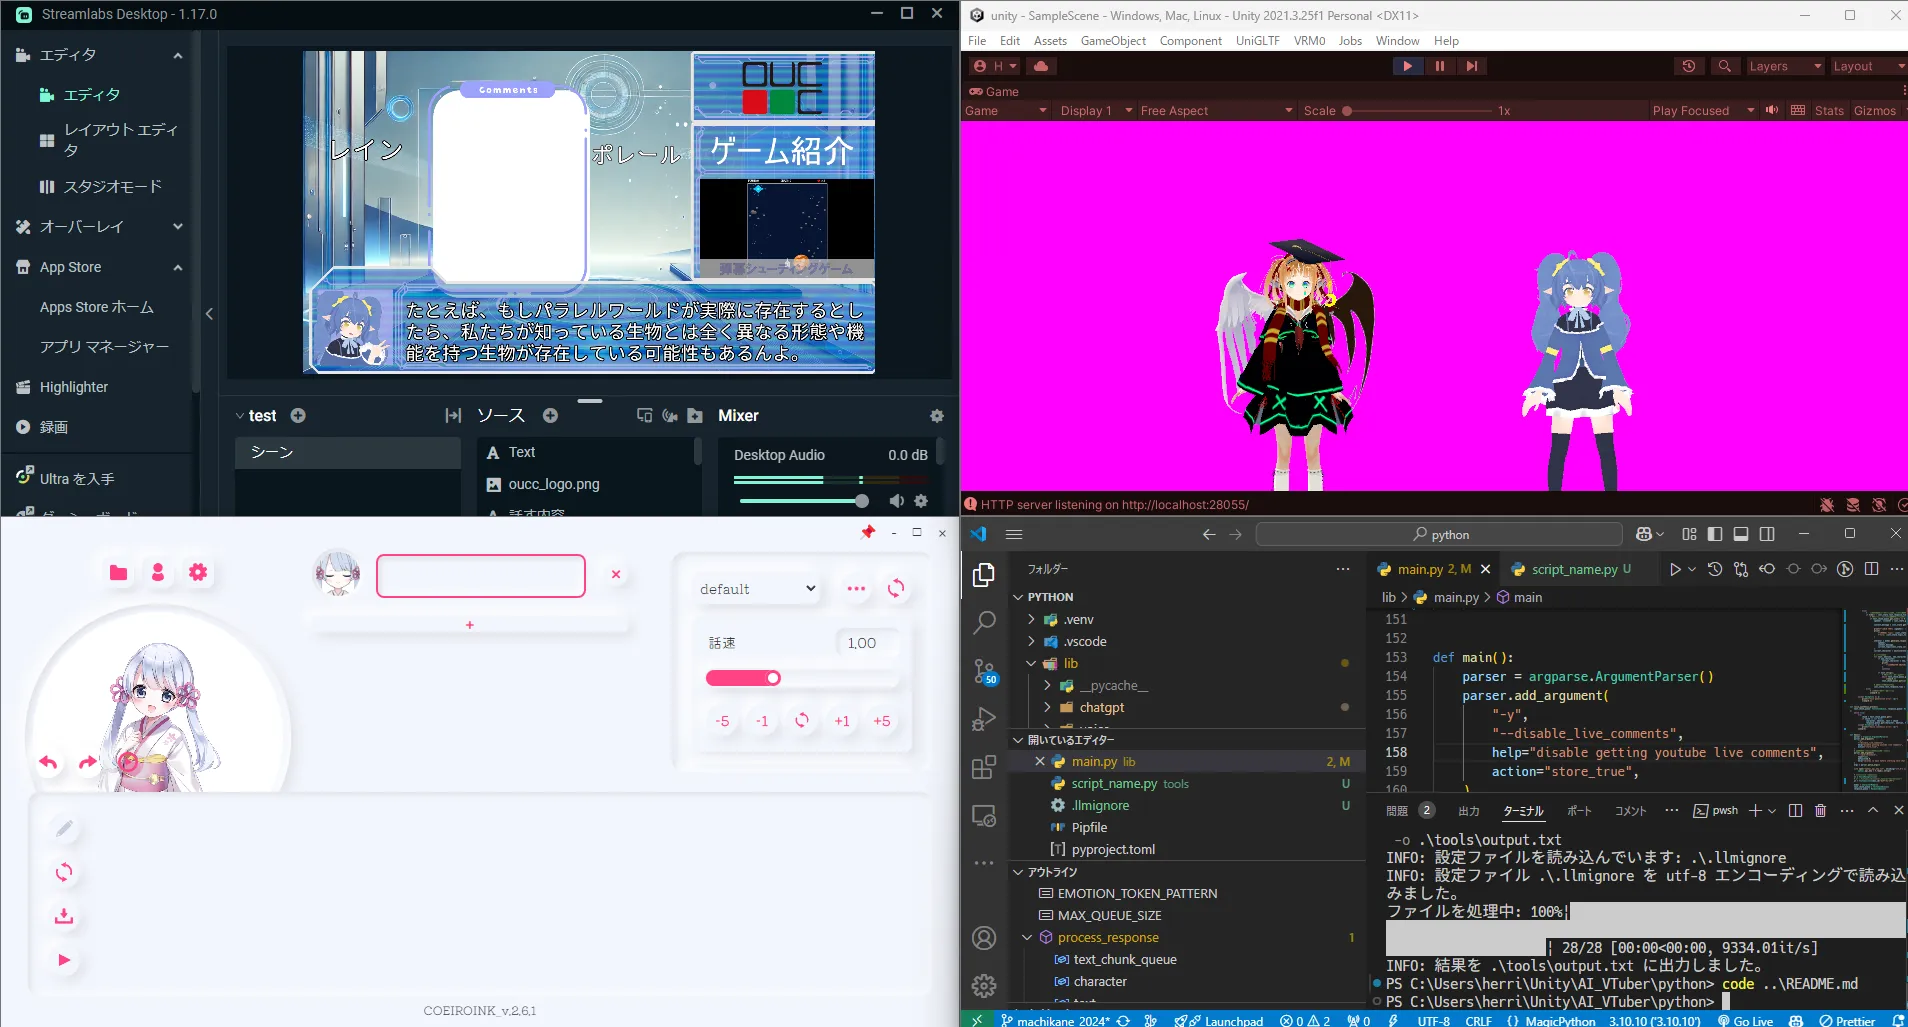This screenshot has height=1027, width=1908.
Task: Open Unity cloud services icon
Action: point(1041,66)
